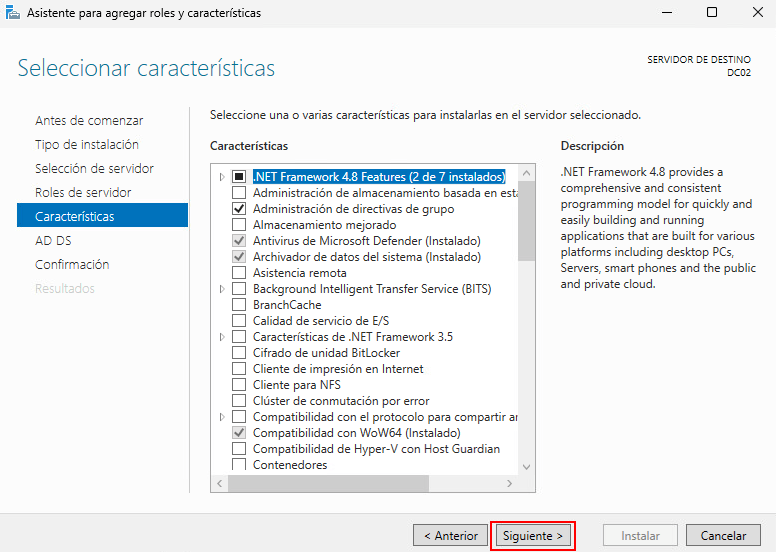The image size is (776, 552).
Task: Go back with Anterior button
Action: pyautogui.click(x=450, y=535)
